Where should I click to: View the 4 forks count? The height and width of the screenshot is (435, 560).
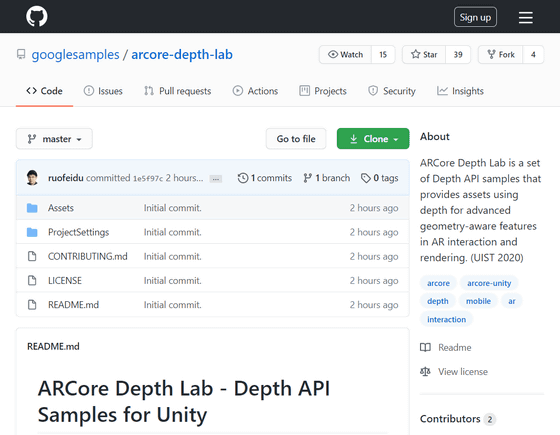tap(533, 55)
